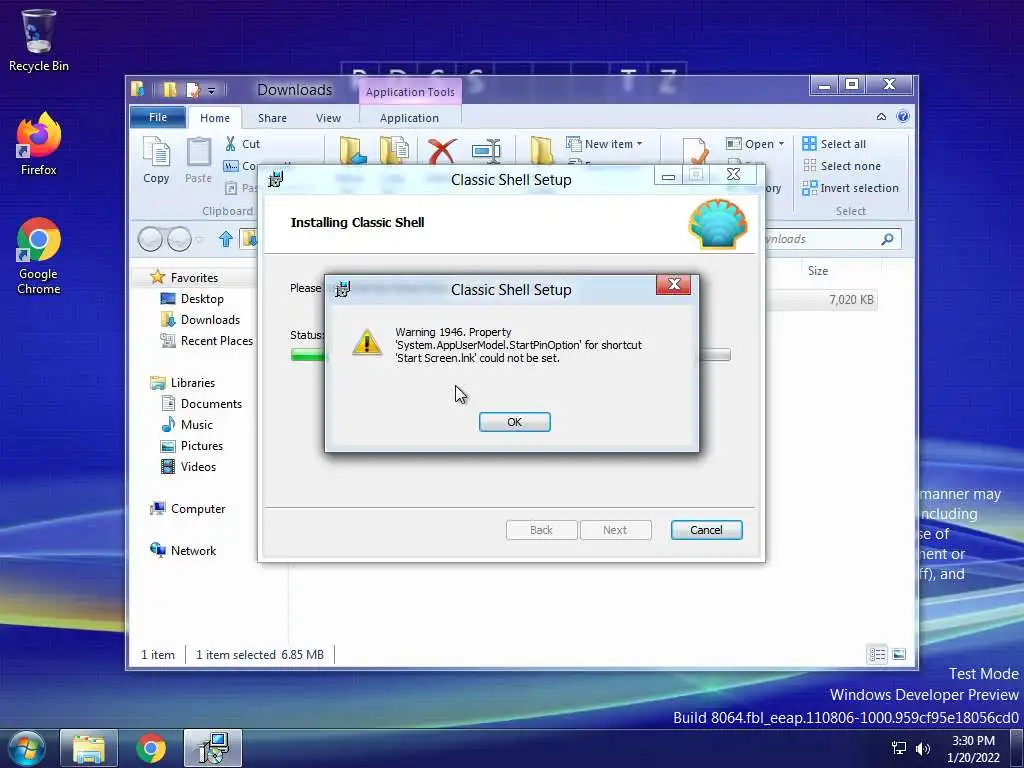The height and width of the screenshot is (768, 1024).
Task: Select Application Tools contextual tab
Action: click(x=410, y=92)
